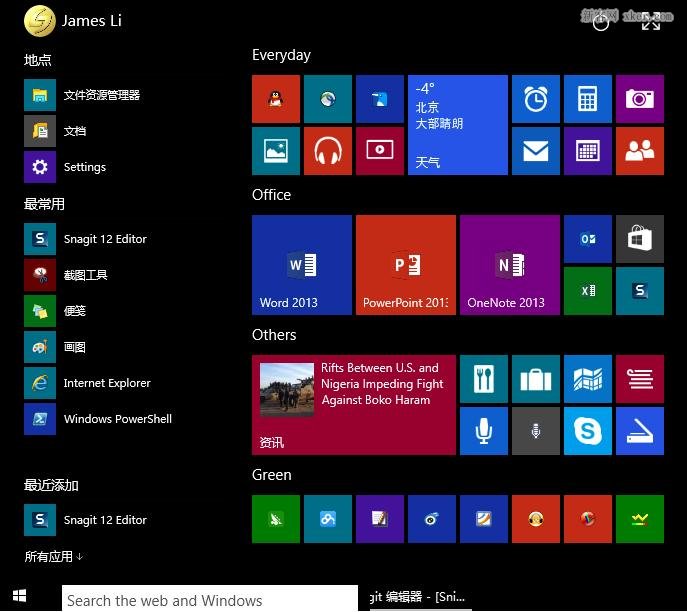Open the Photos tile

click(276, 151)
